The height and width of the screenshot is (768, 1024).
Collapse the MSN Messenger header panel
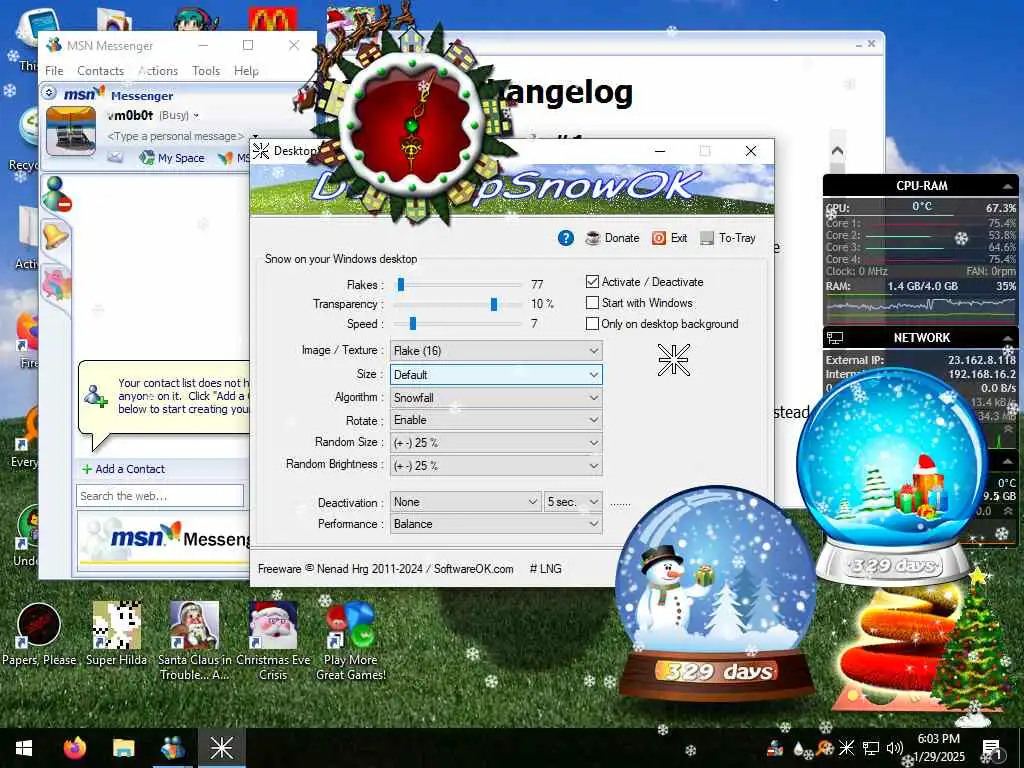(x=49, y=93)
